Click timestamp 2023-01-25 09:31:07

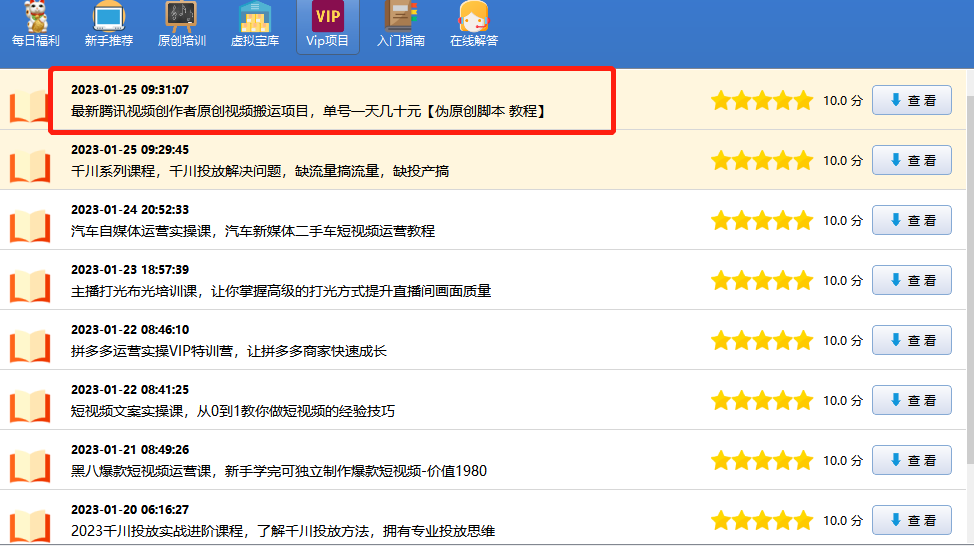pos(130,89)
